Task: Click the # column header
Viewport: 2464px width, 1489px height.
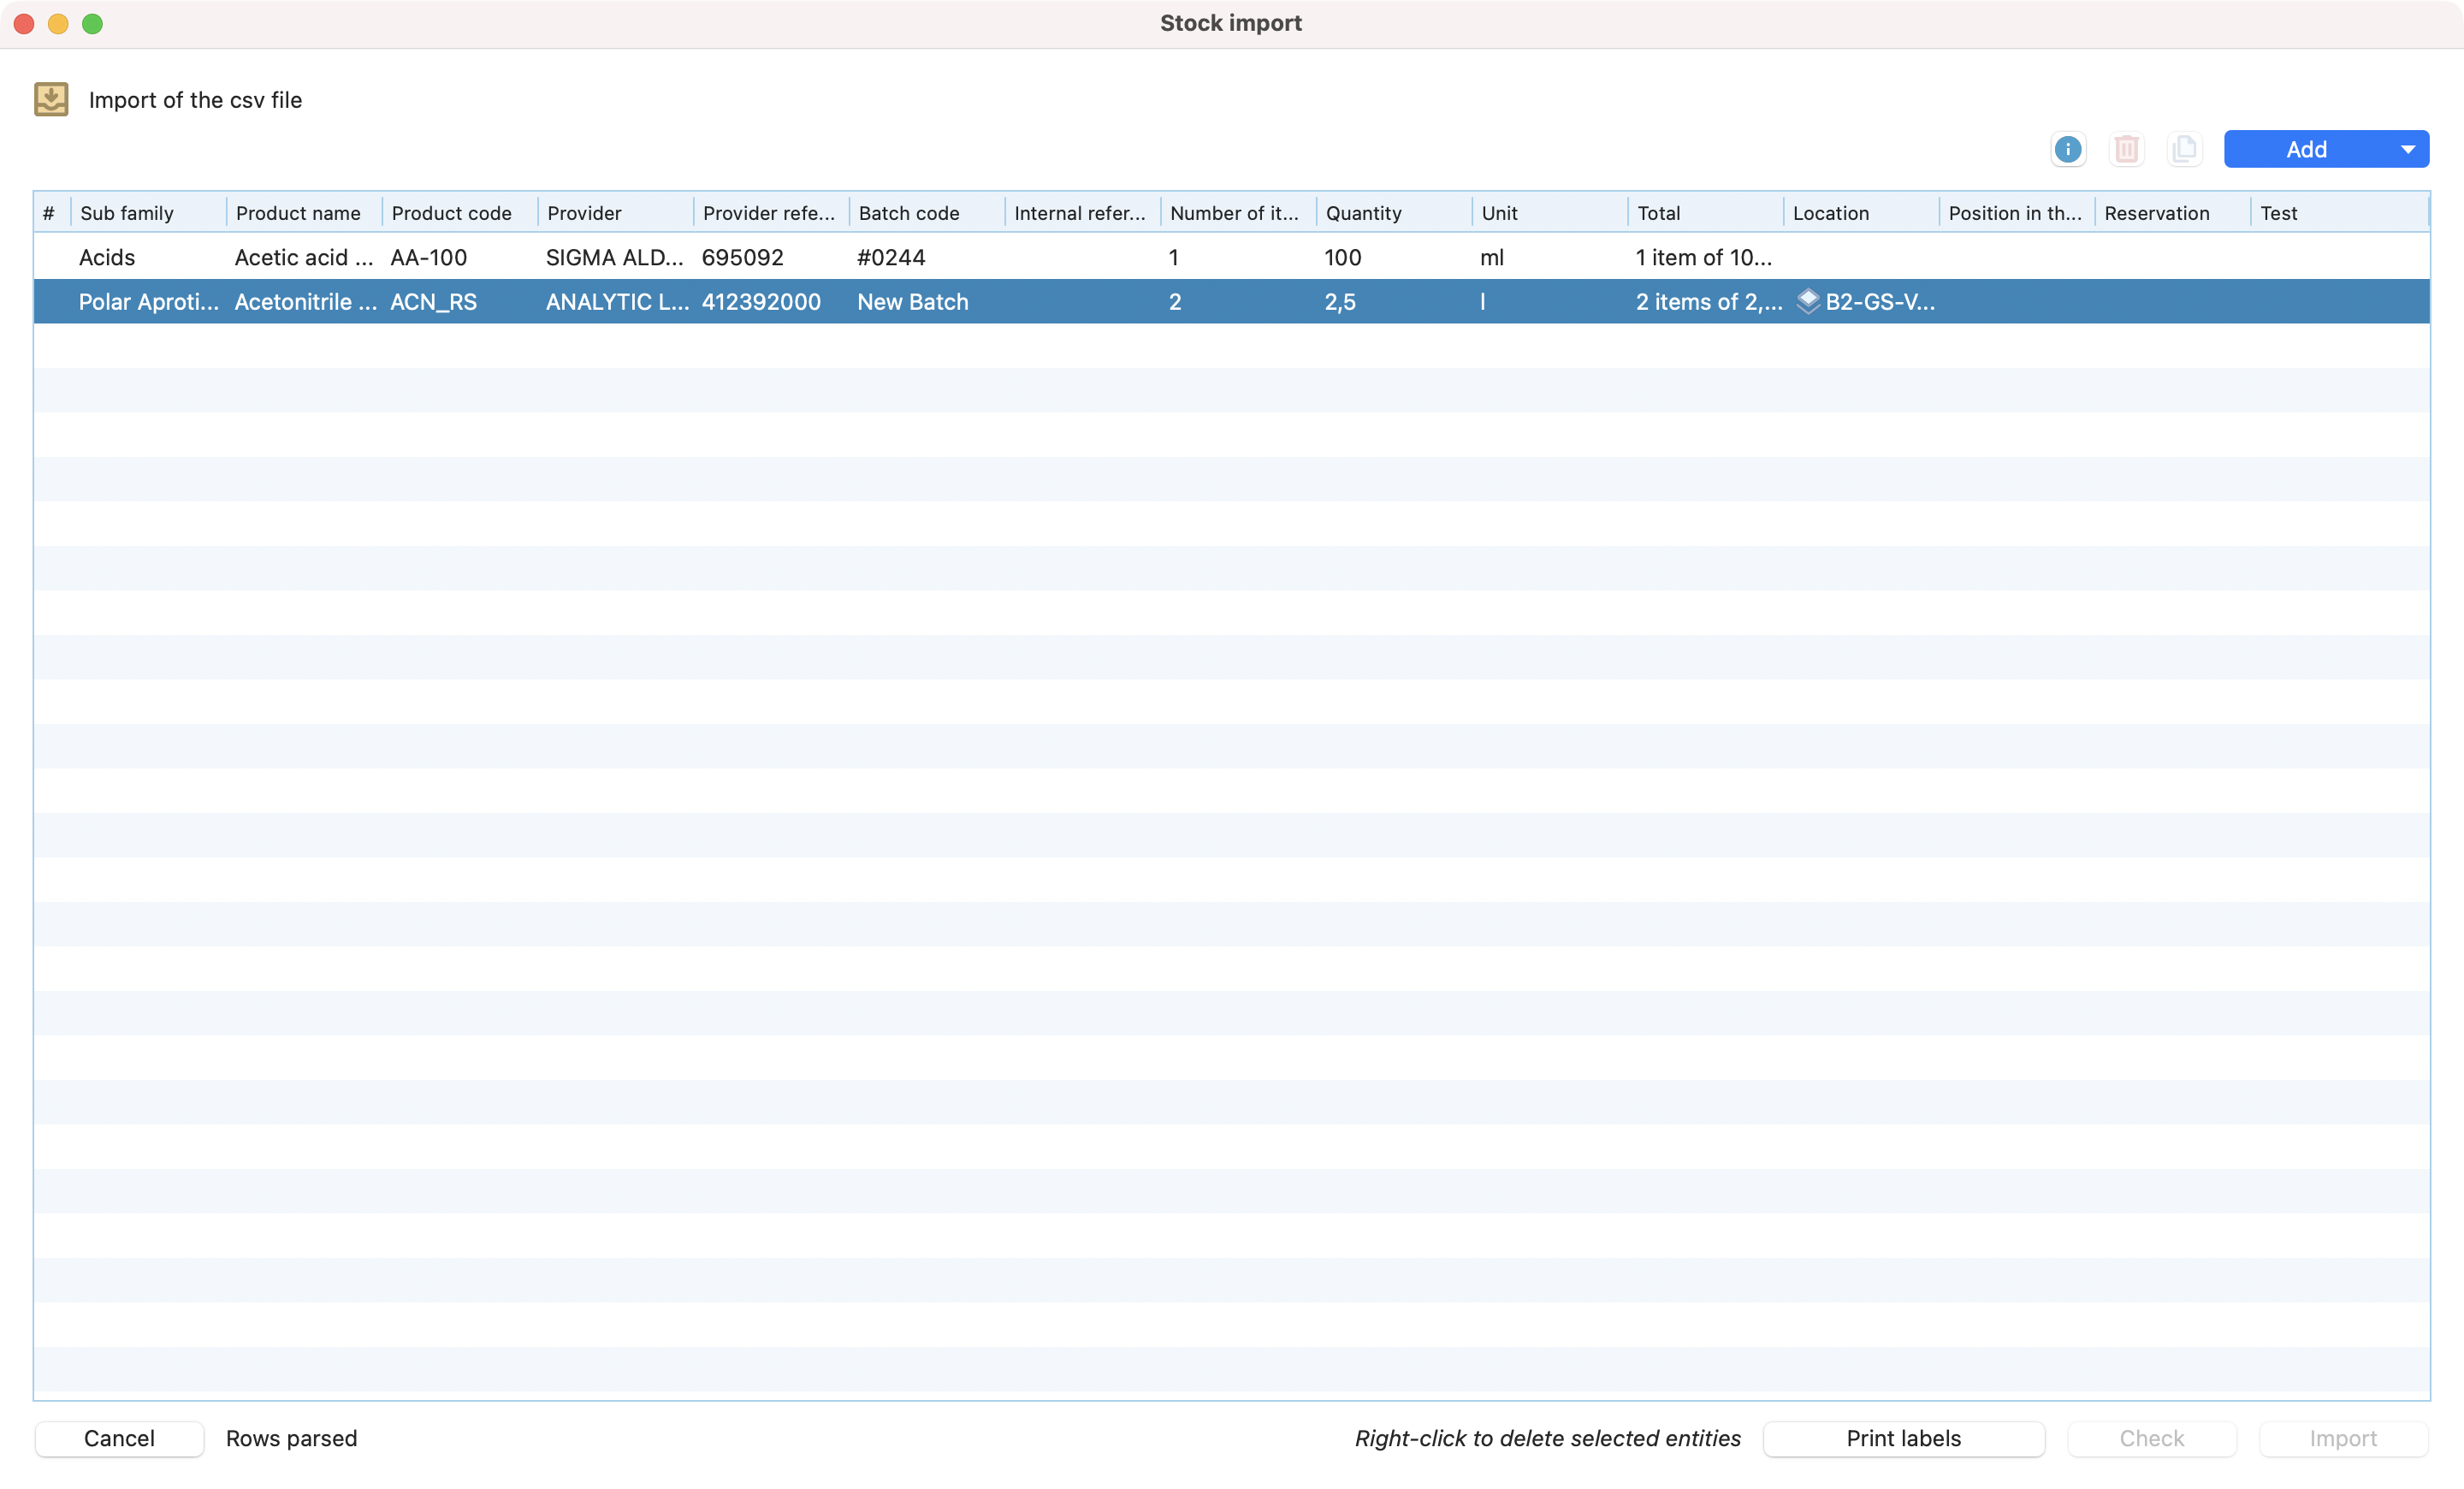Action: click(48, 213)
